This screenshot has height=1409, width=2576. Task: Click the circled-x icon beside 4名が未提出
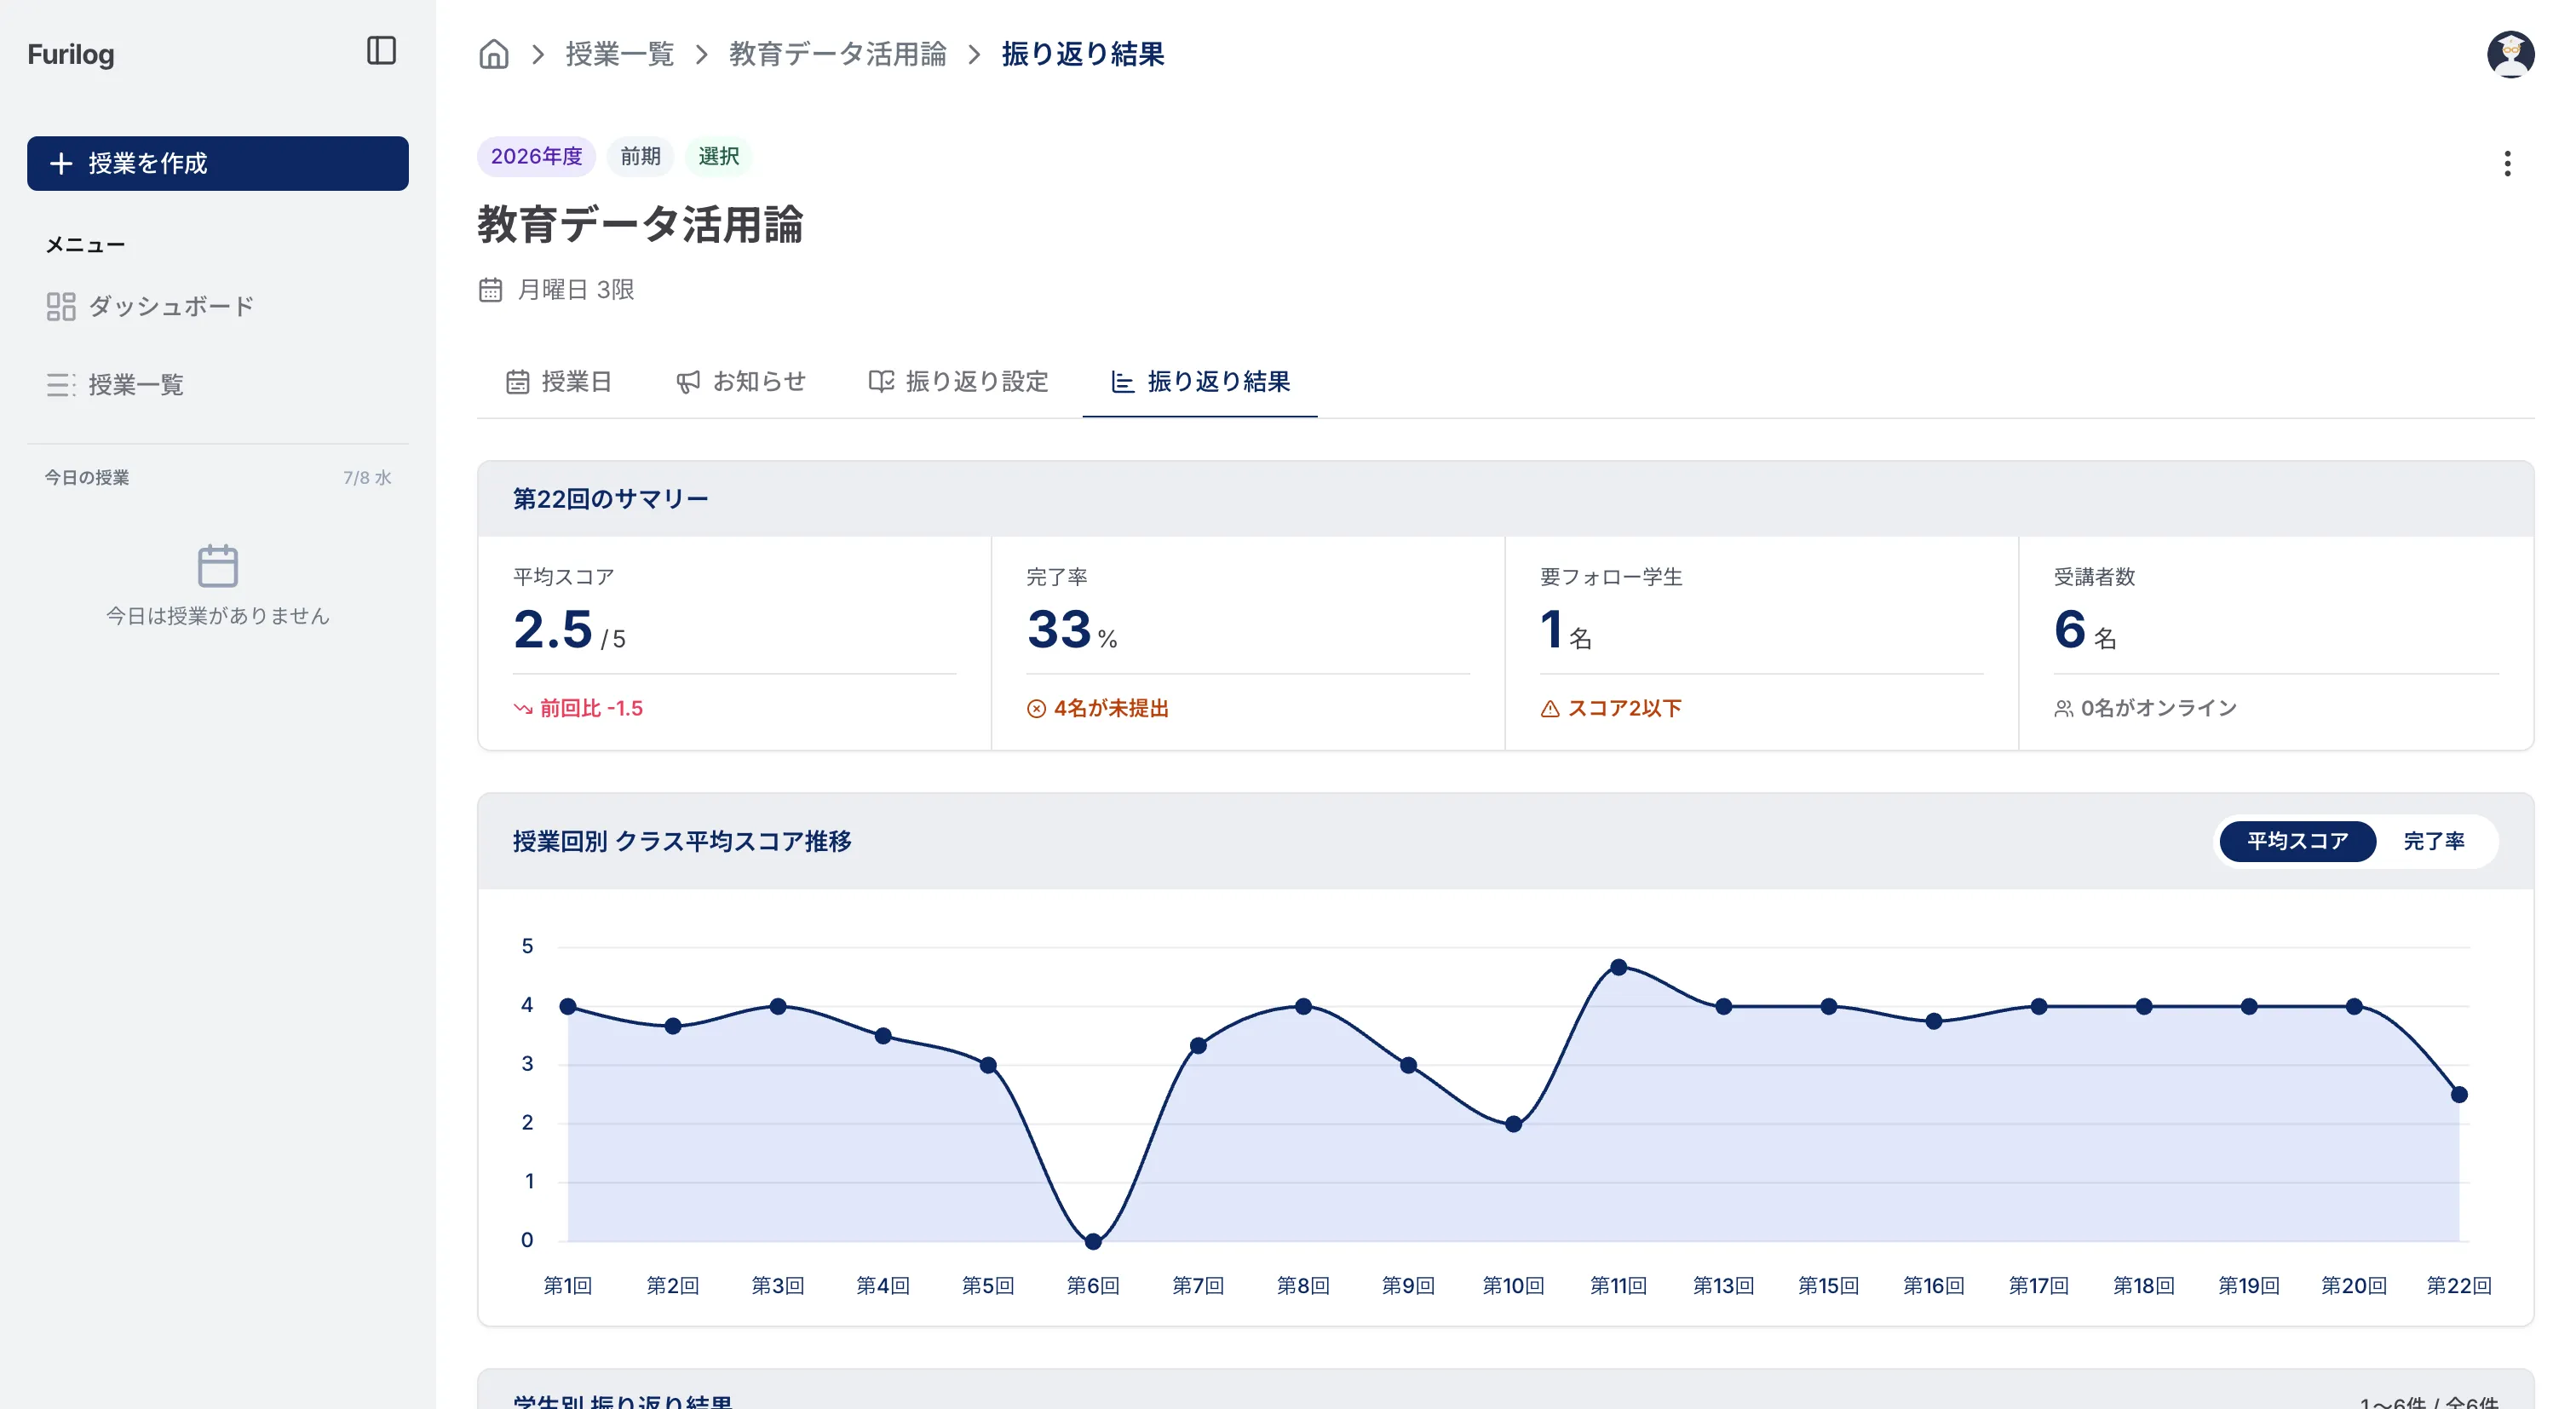pos(1037,709)
